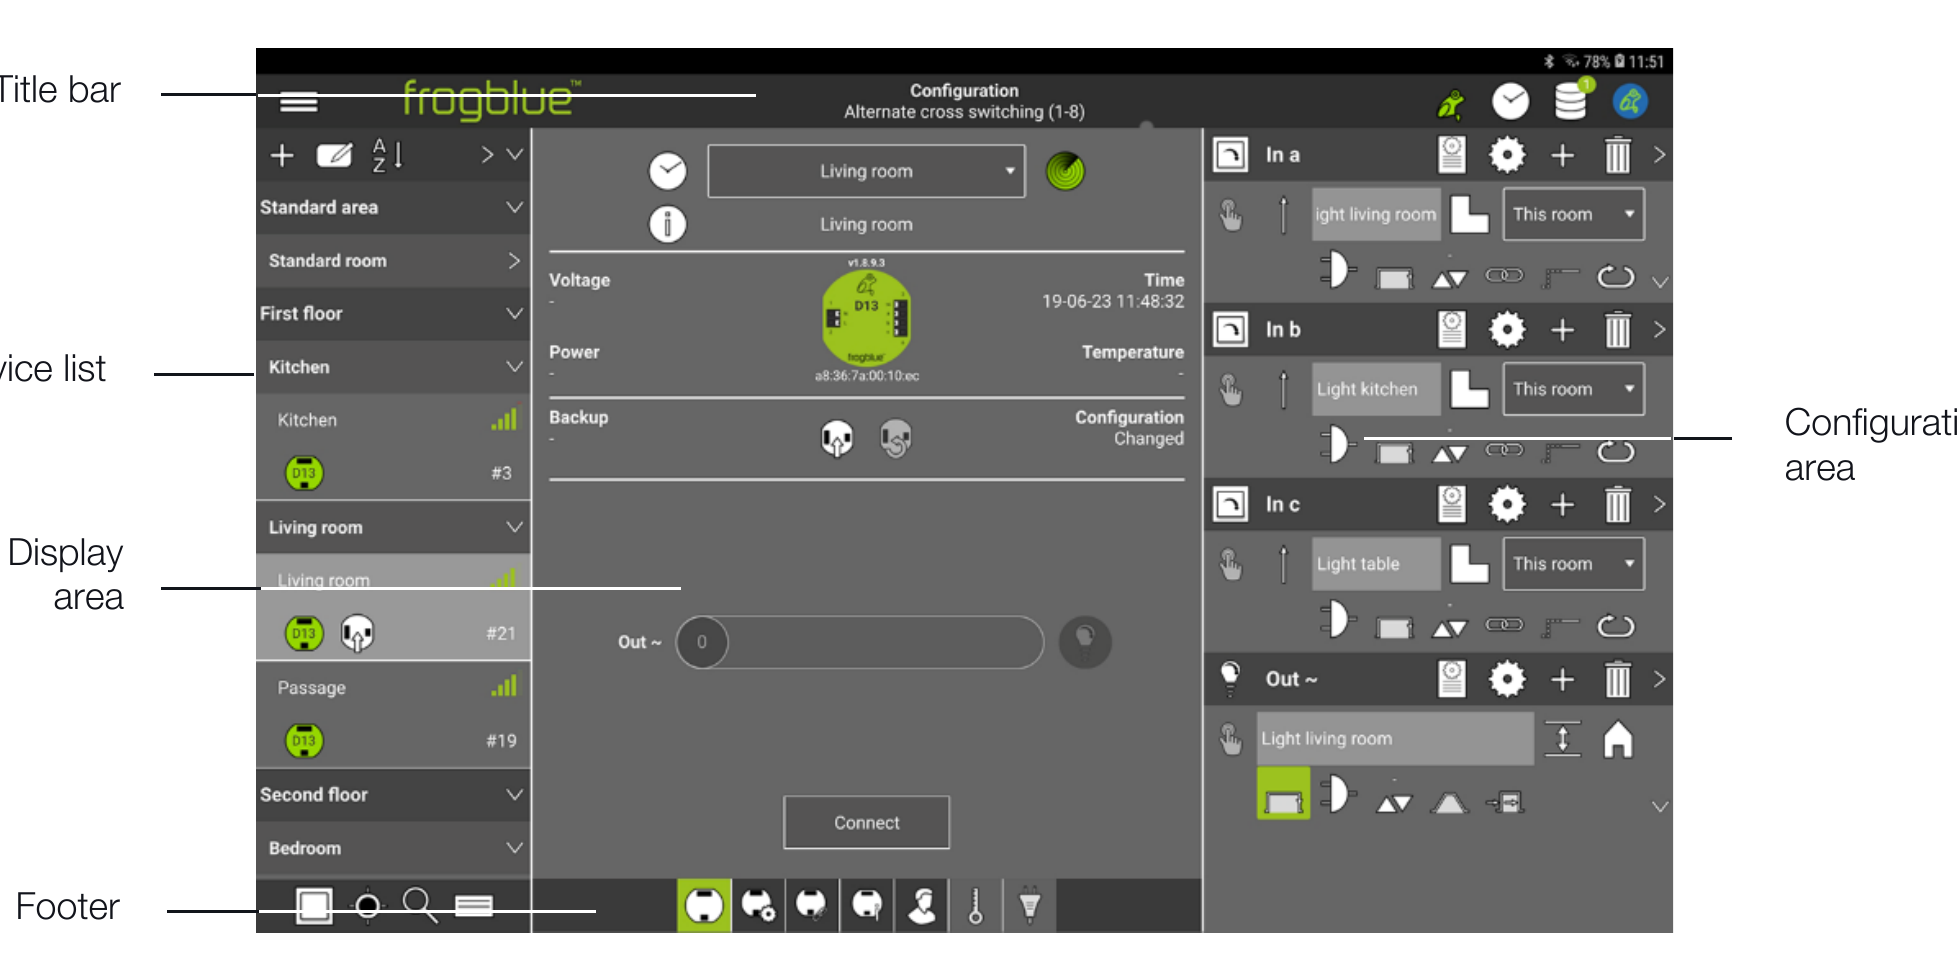The width and height of the screenshot is (1958, 958).
Task: Select the fourth device tab in footer
Action: tap(867, 906)
